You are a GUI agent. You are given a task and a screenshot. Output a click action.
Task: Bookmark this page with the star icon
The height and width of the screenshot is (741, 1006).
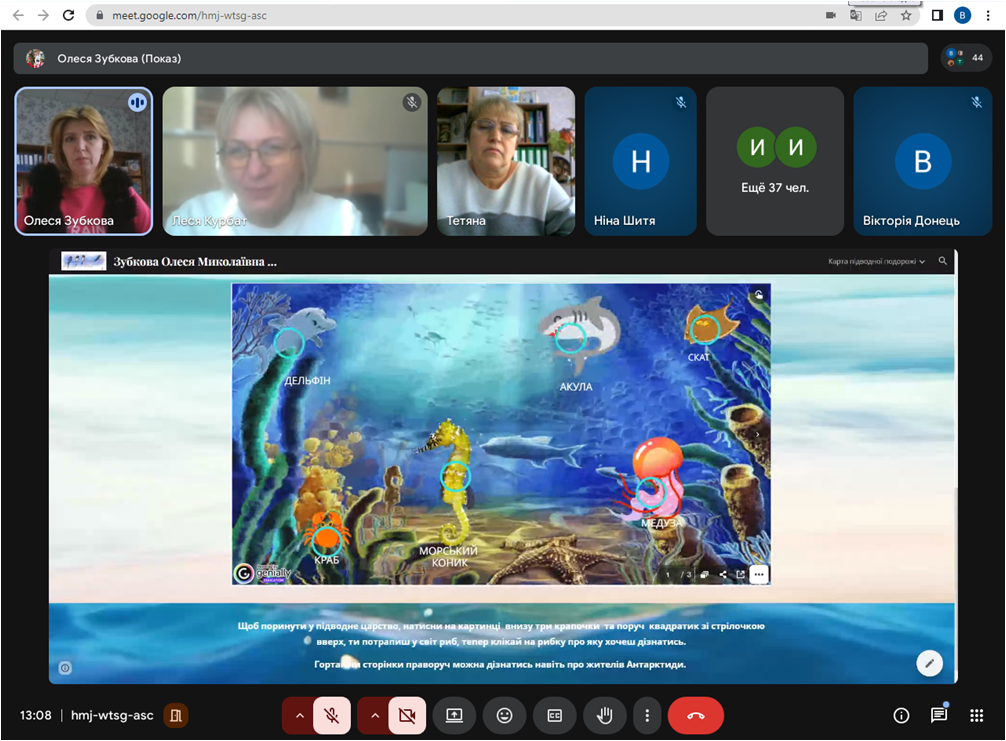[906, 15]
